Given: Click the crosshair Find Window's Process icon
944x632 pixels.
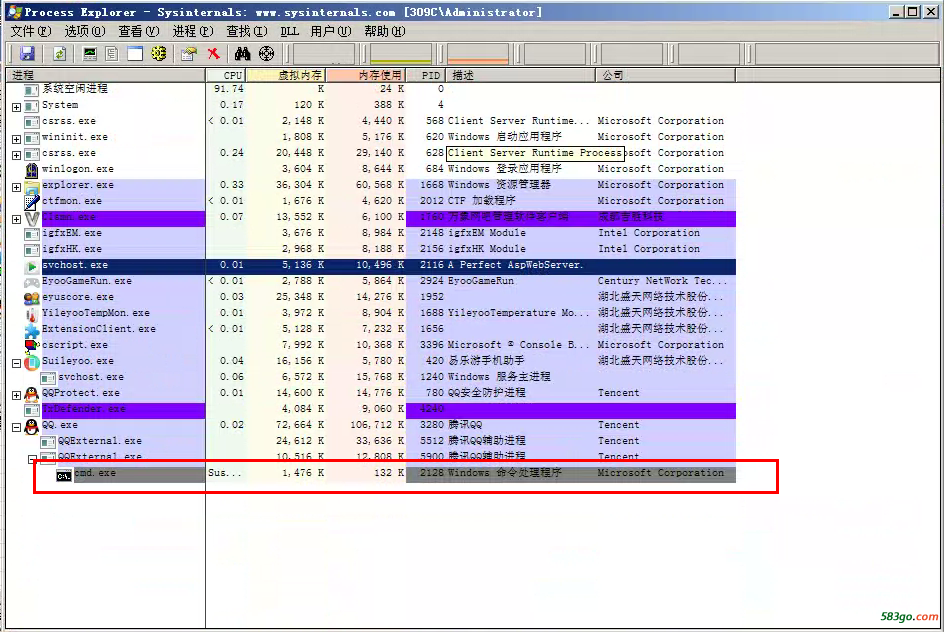Looking at the screenshot, I should [x=266, y=54].
